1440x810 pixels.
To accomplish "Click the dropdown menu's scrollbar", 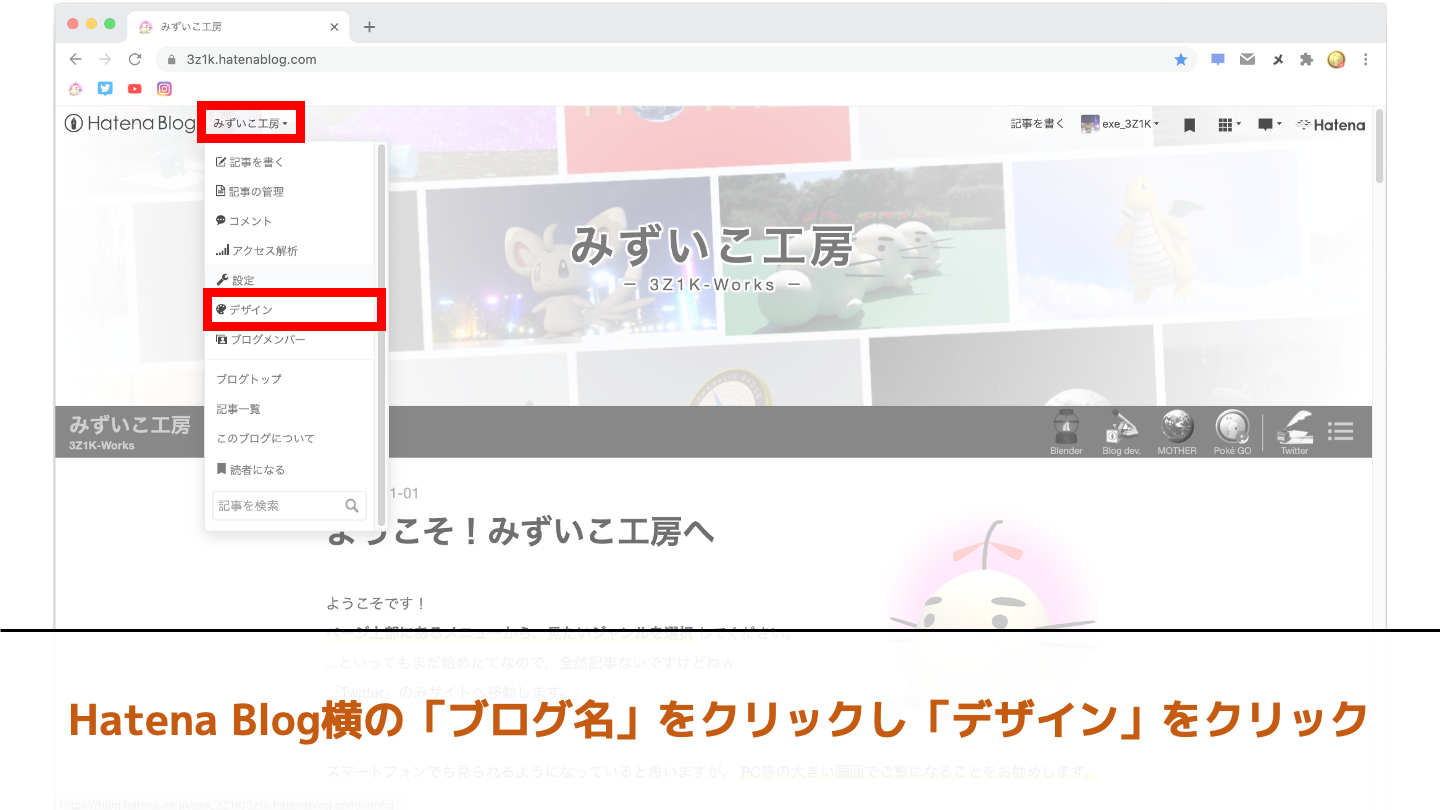I will (381, 335).
